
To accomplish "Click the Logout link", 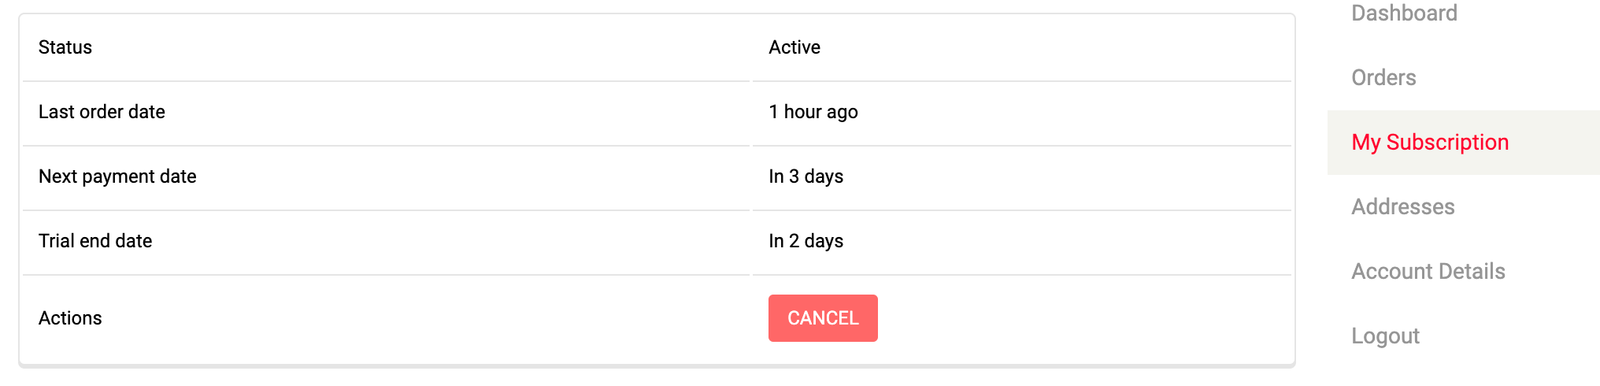I will click(x=1385, y=336).
